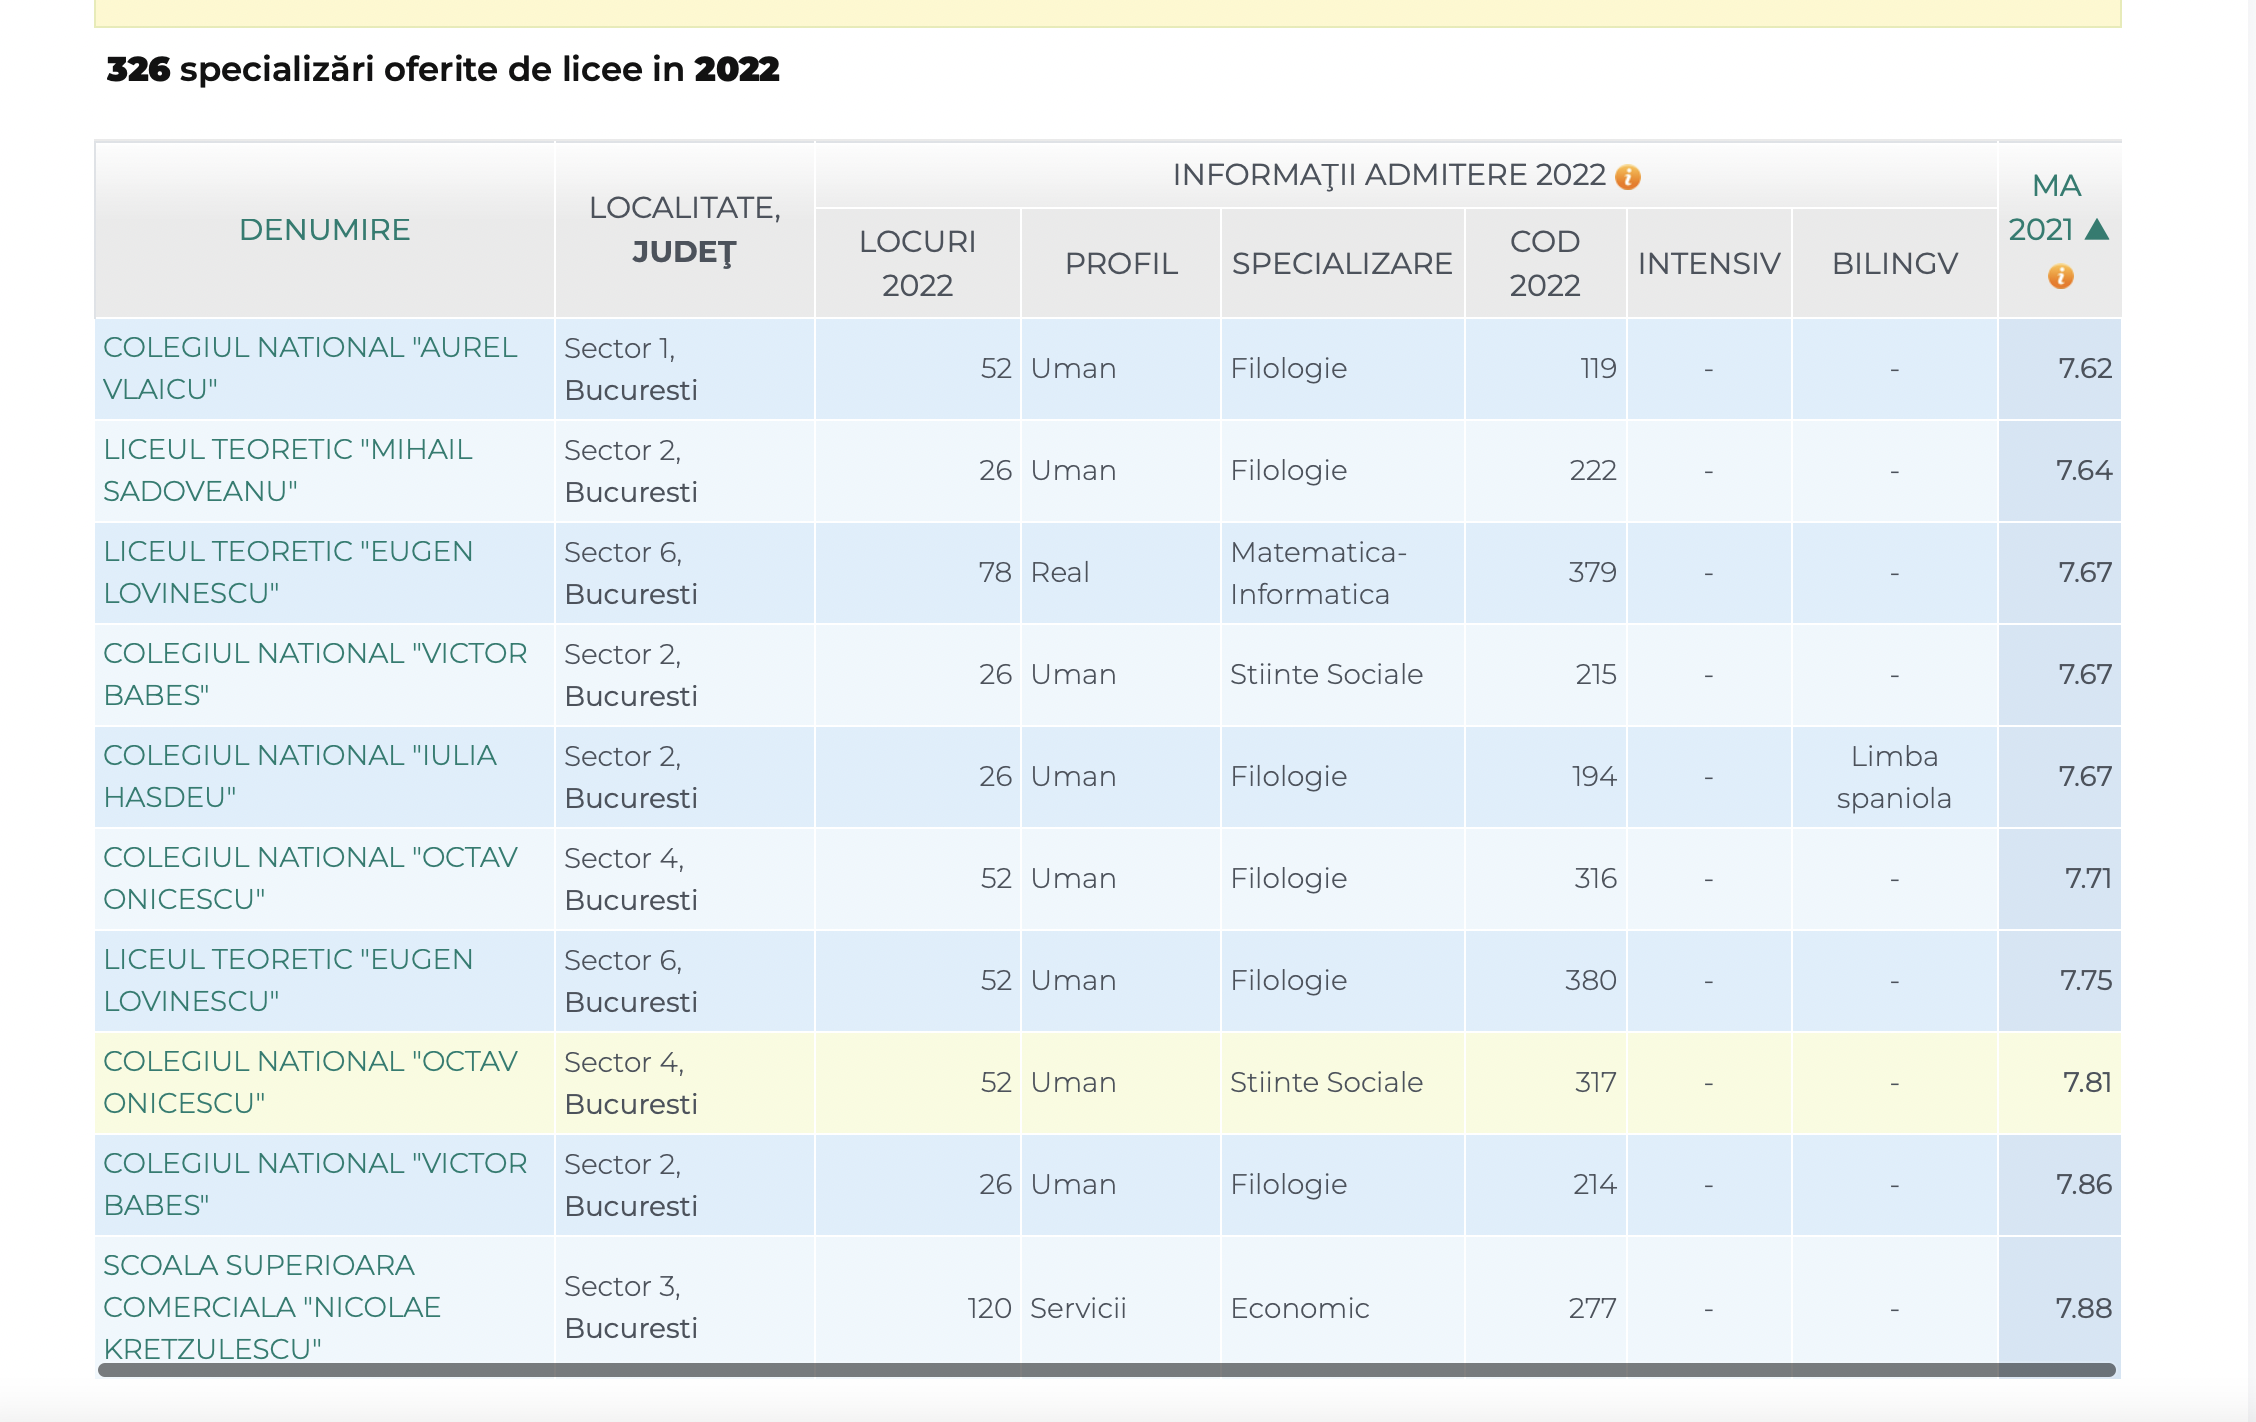Click orange info icon under MA 2021
2256x1422 pixels.
point(2060,276)
